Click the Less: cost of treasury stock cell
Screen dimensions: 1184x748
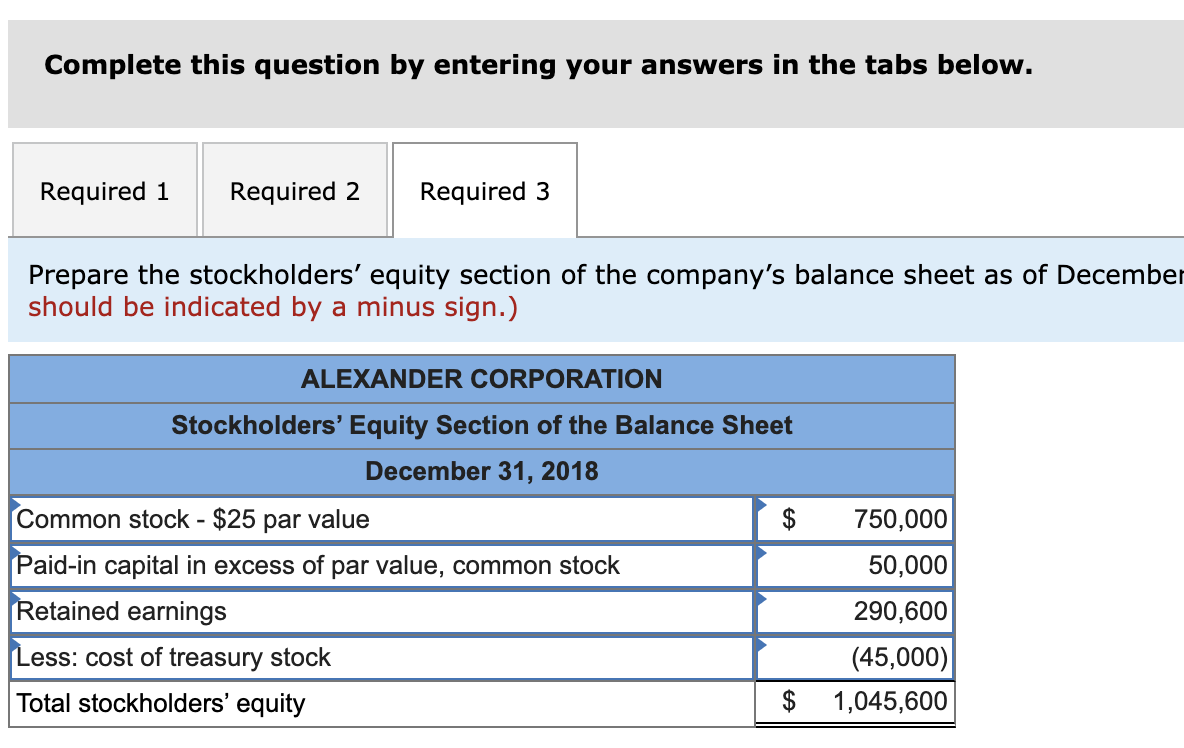(300, 657)
